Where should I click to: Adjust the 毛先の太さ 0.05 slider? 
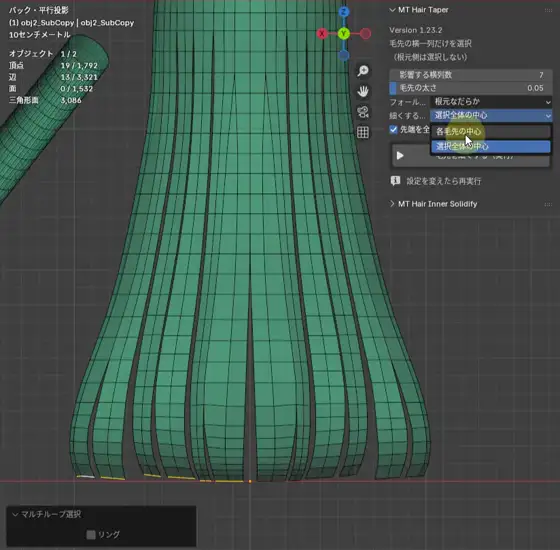click(x=471, y=88)
